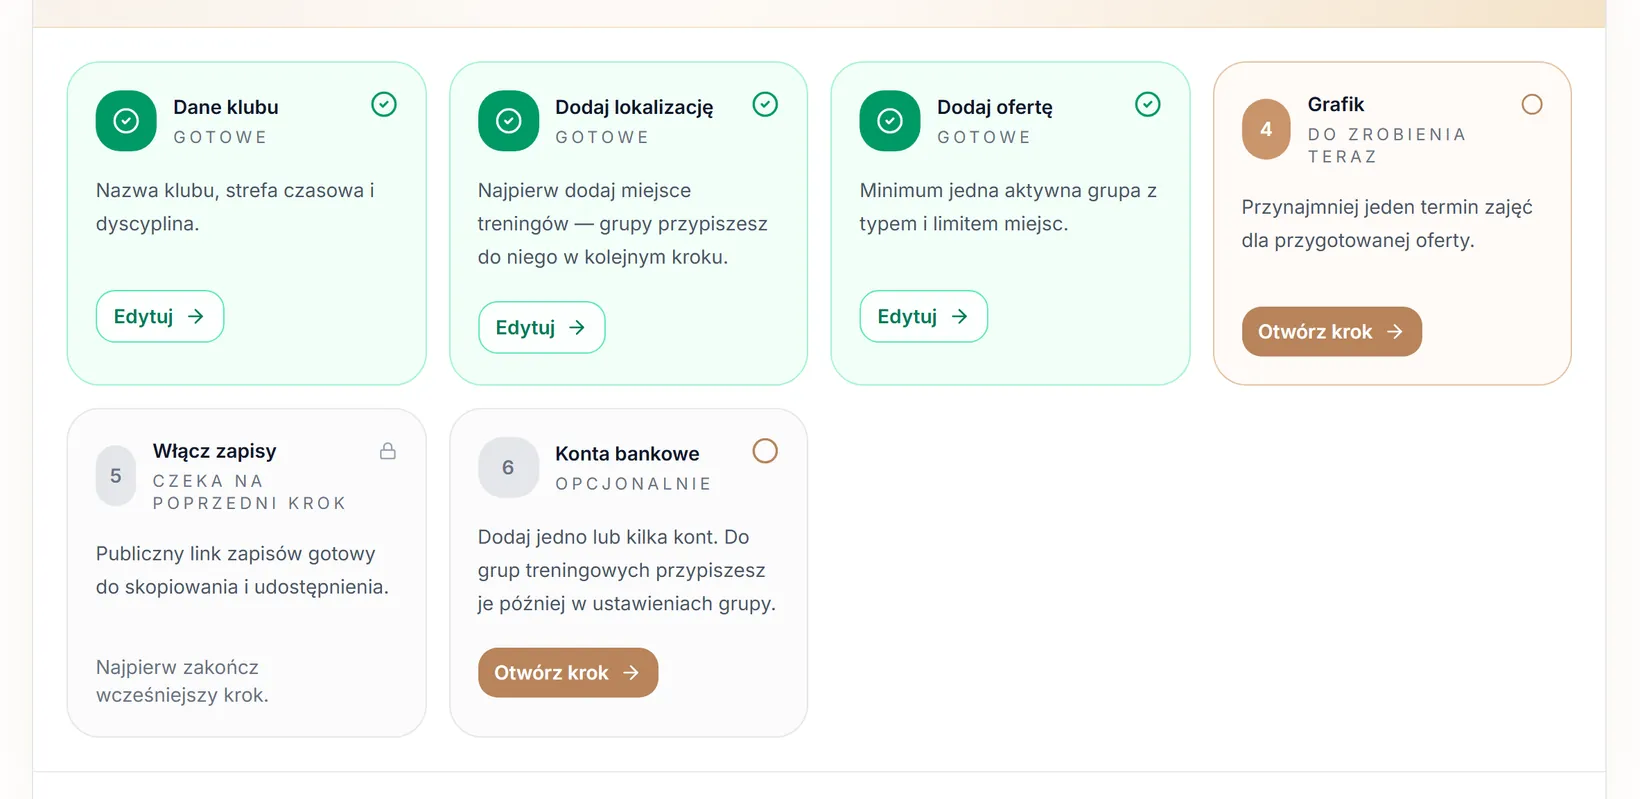Select the Grafik card title
Screen dimensions: 1640x799
[x=1336, y=104]
